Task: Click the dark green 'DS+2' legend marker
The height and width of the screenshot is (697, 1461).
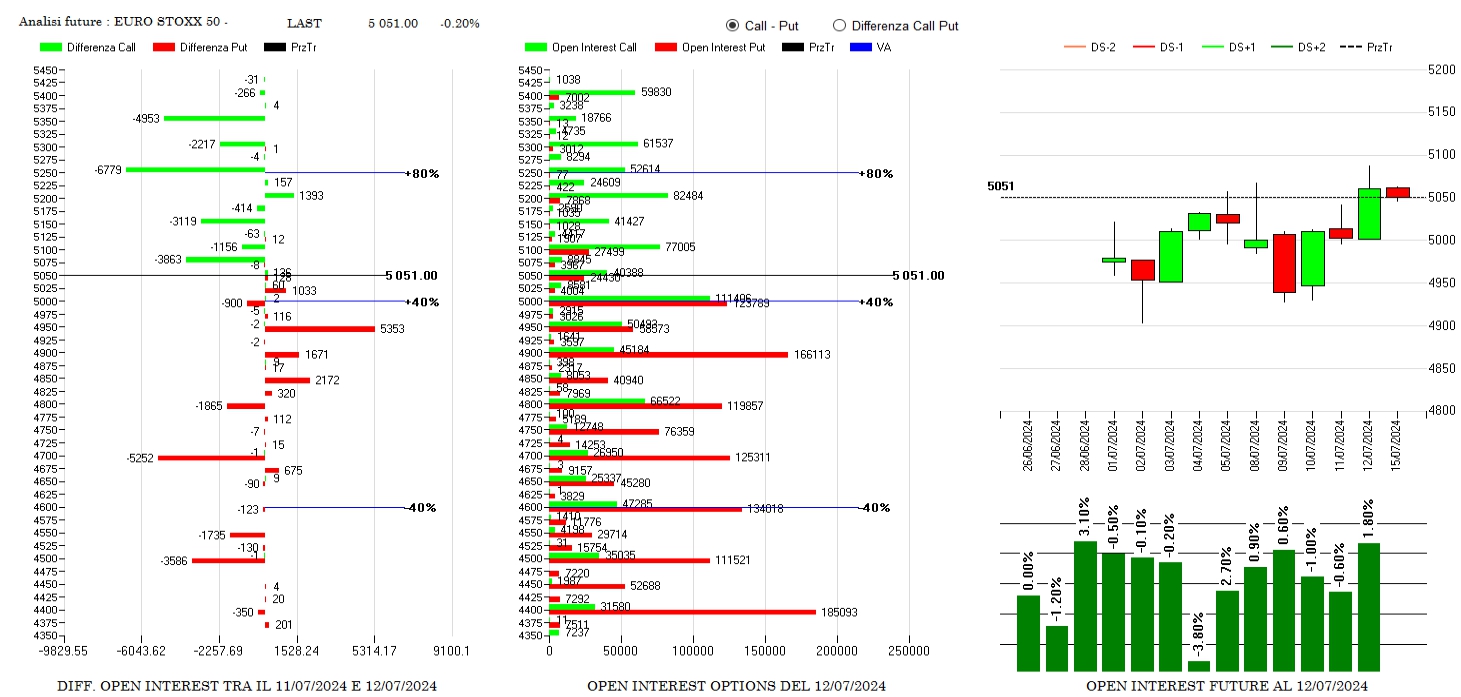Action: pyautogui.click(x=1281, y=47)
